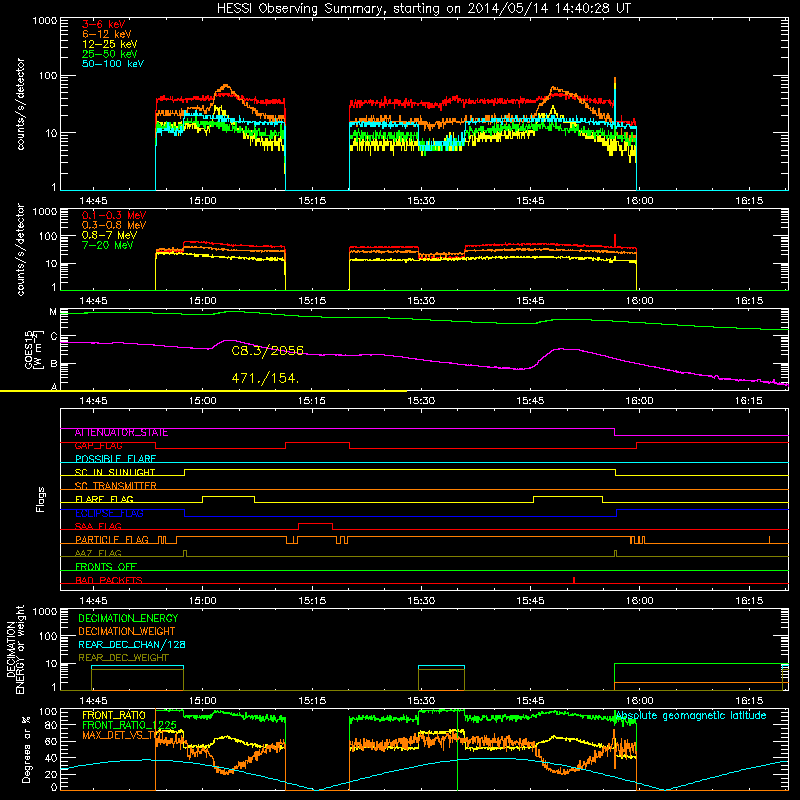Select the BAD_PACKETS flag label
Viewport: 800px width, 800px height.
point(109,580)
